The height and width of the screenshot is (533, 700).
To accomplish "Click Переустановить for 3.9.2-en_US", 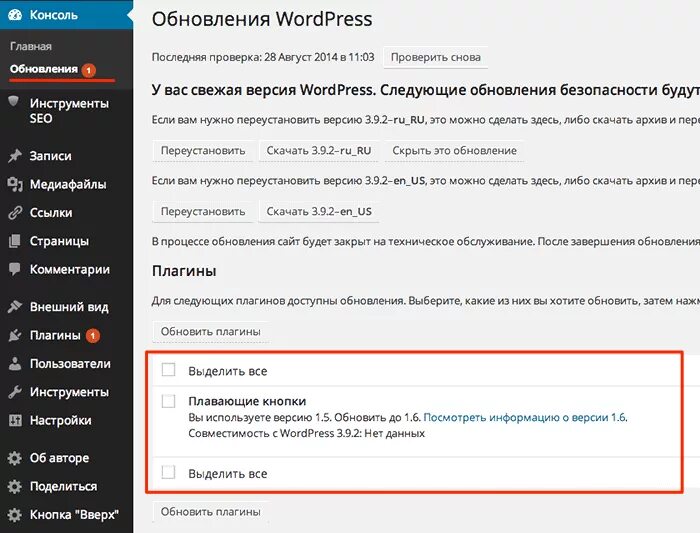I will 203,211.
